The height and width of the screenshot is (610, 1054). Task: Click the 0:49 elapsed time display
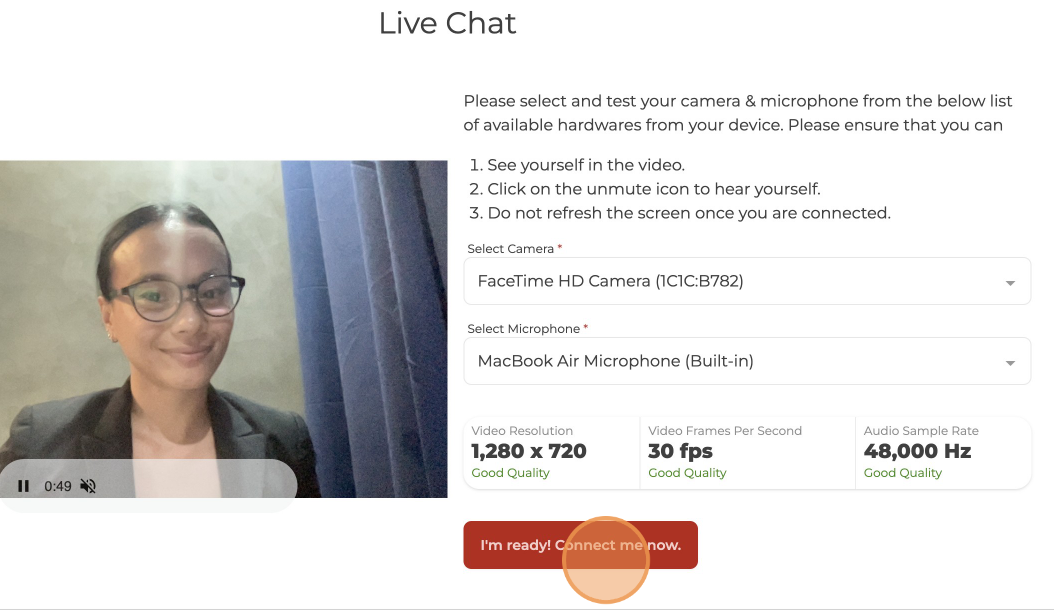click(x=58, y=486)
